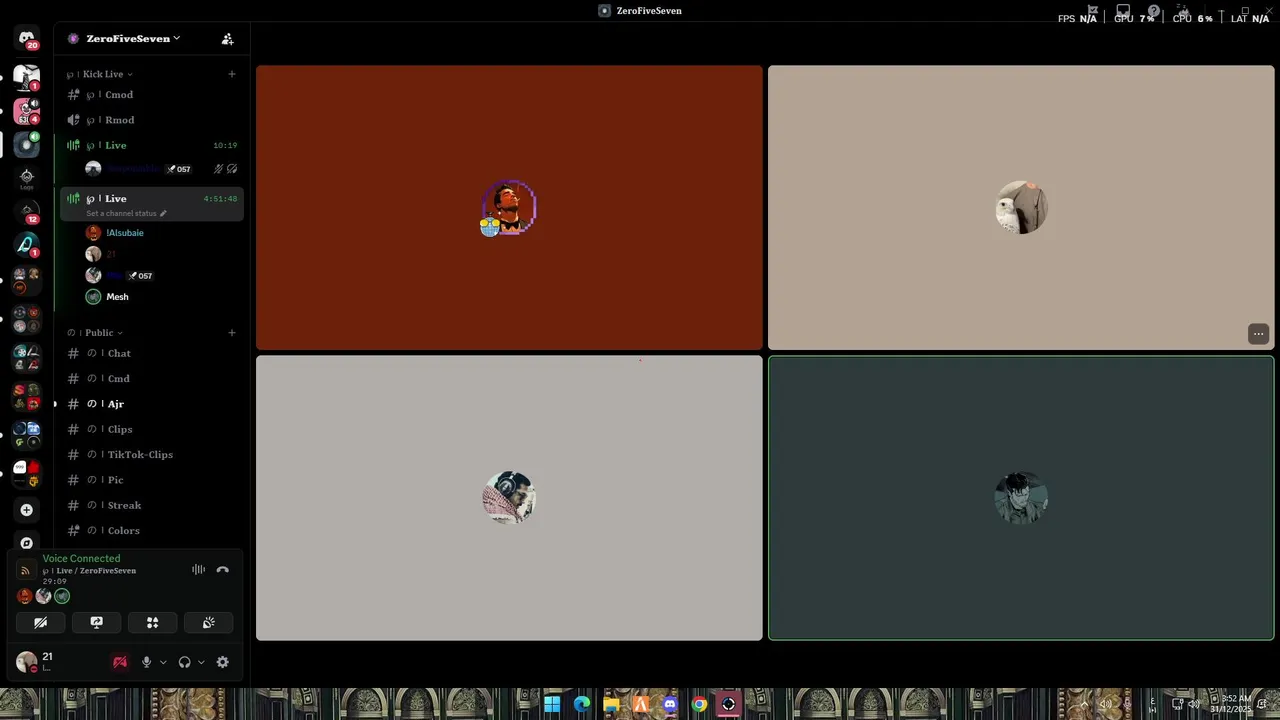The height and width of the screenshot is (720, 1280).
Task: Create a channel in Kick Live category
Action: pyautogui.click(x=232, y=74)
